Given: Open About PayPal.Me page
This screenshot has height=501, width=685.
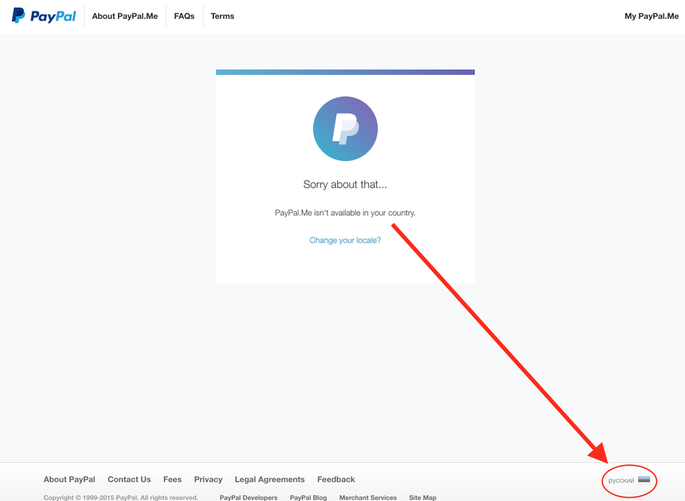Looking at the screenshot, I should click(x=125, y=16).
